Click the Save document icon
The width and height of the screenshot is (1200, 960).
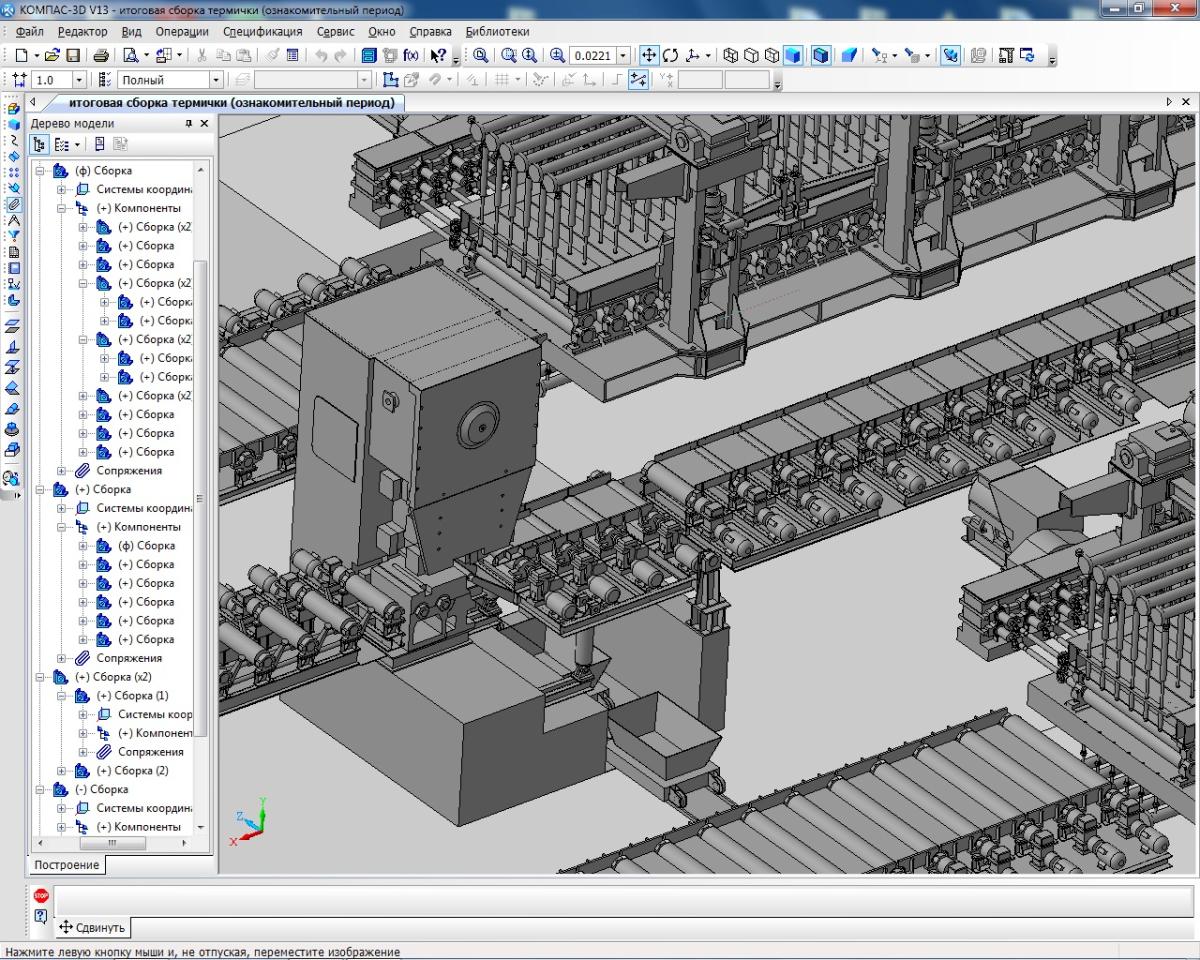pos(73,56)
